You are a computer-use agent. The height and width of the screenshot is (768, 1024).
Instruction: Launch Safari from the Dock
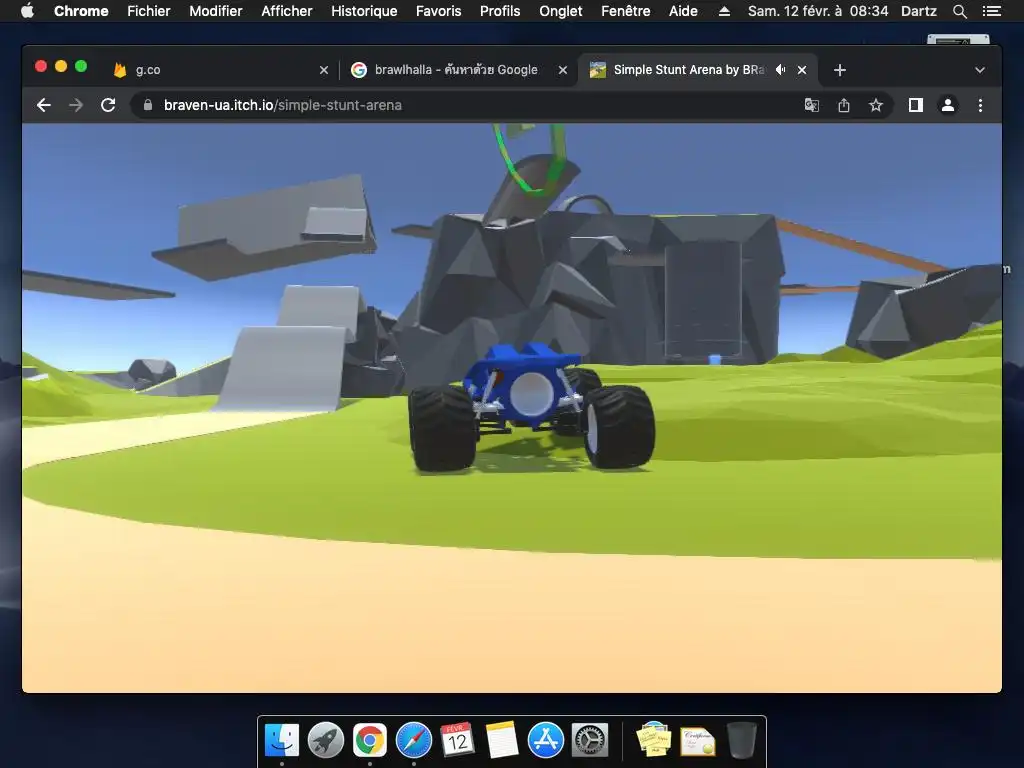pyautogui.click(x=413, y=740)
